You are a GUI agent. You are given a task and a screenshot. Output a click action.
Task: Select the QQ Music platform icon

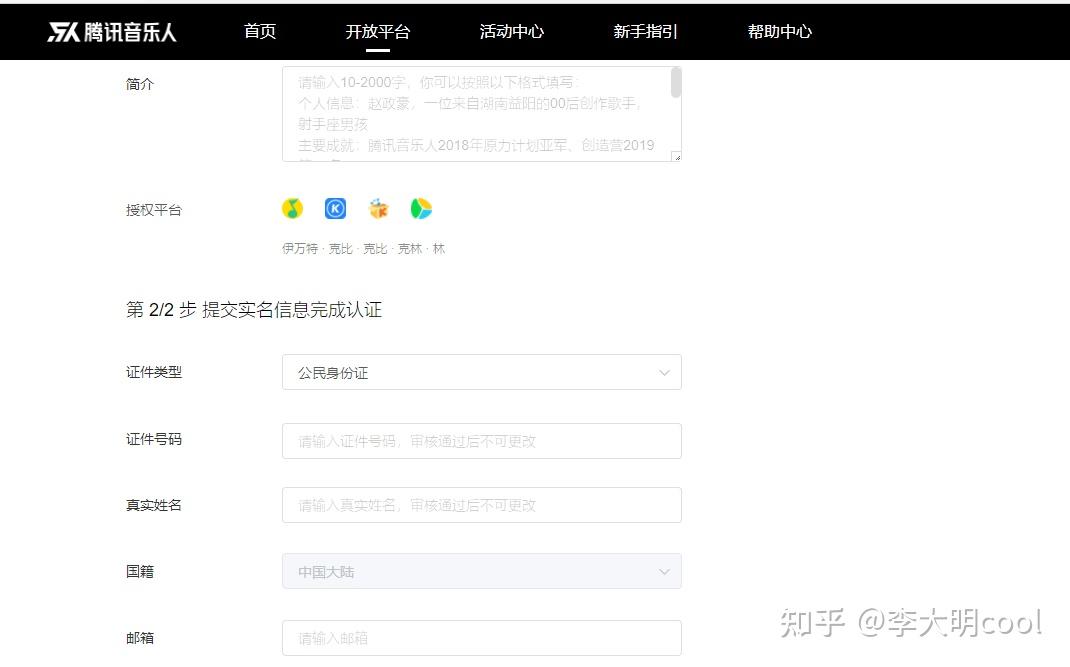pyautogui.click(x=292, y=208)
